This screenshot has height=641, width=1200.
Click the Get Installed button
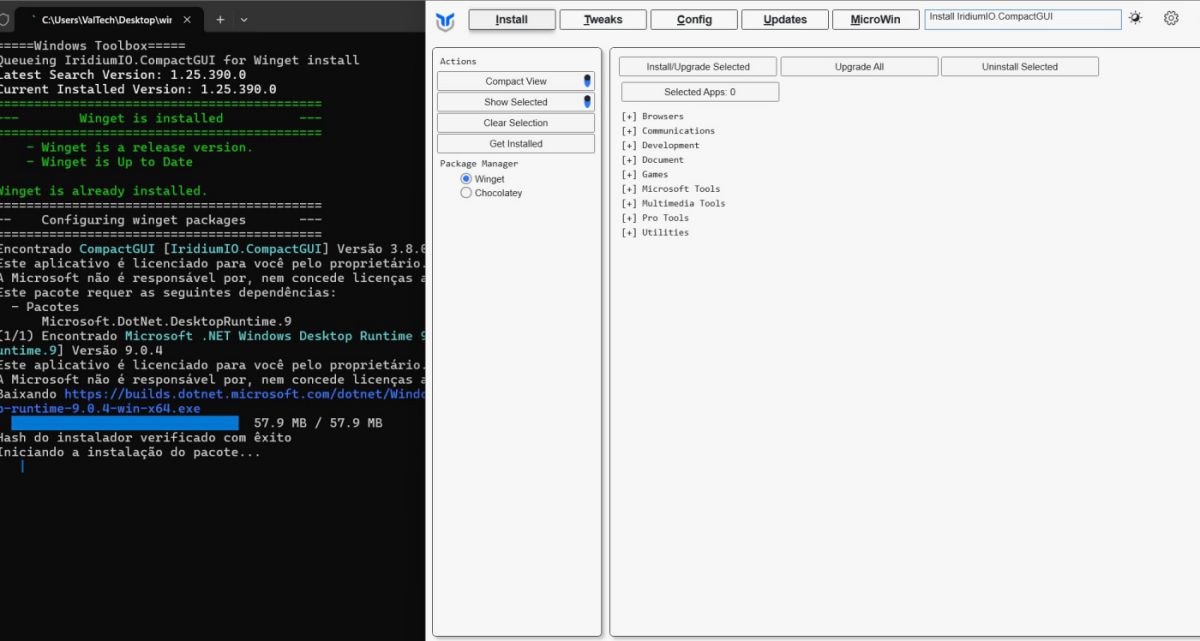click(516, 144)
